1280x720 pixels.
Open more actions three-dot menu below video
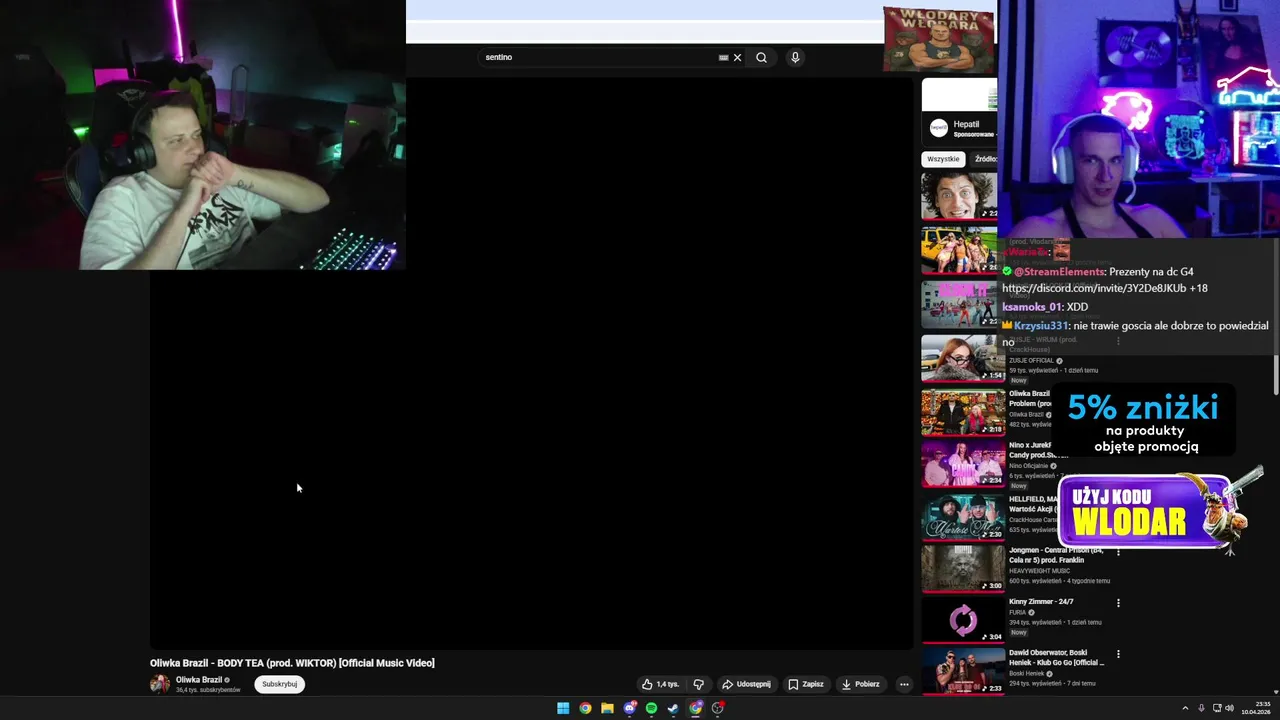coord(904,684)
